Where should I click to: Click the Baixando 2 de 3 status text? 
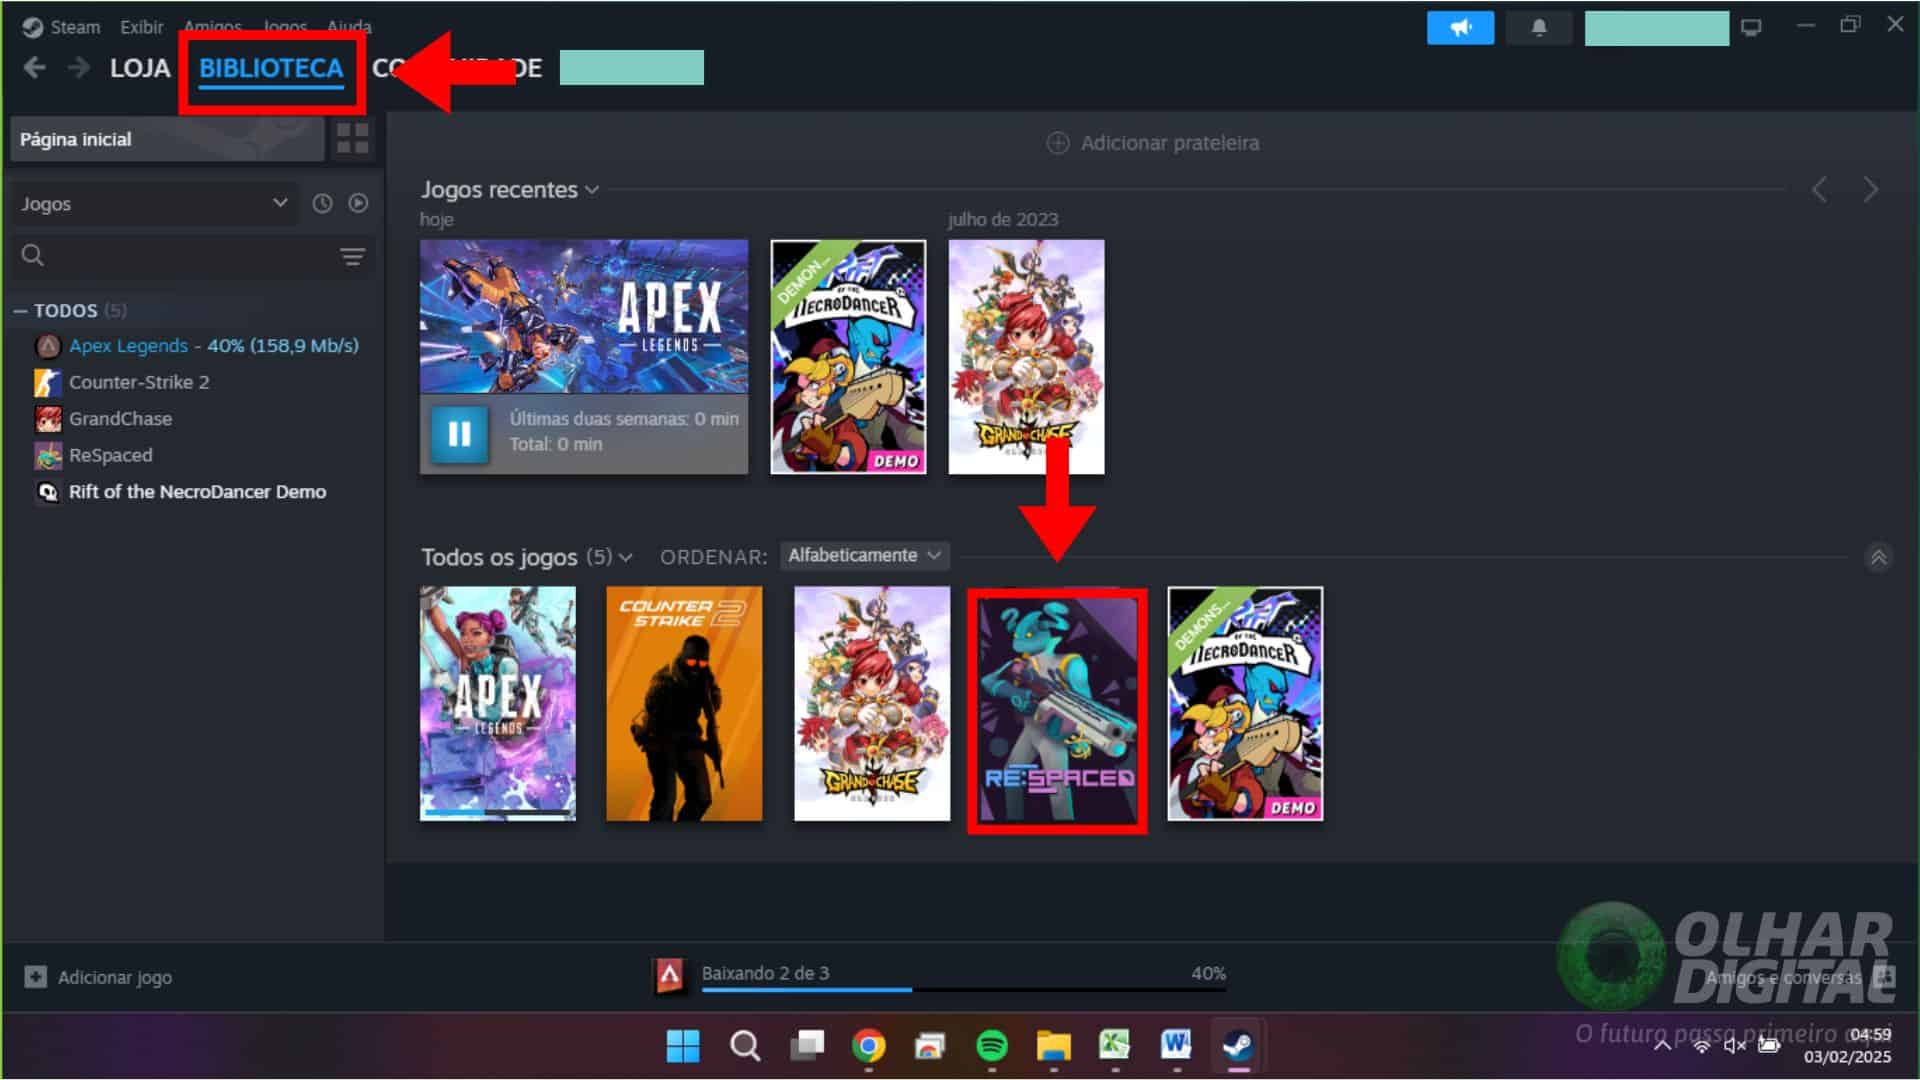[x=765, y=973]
